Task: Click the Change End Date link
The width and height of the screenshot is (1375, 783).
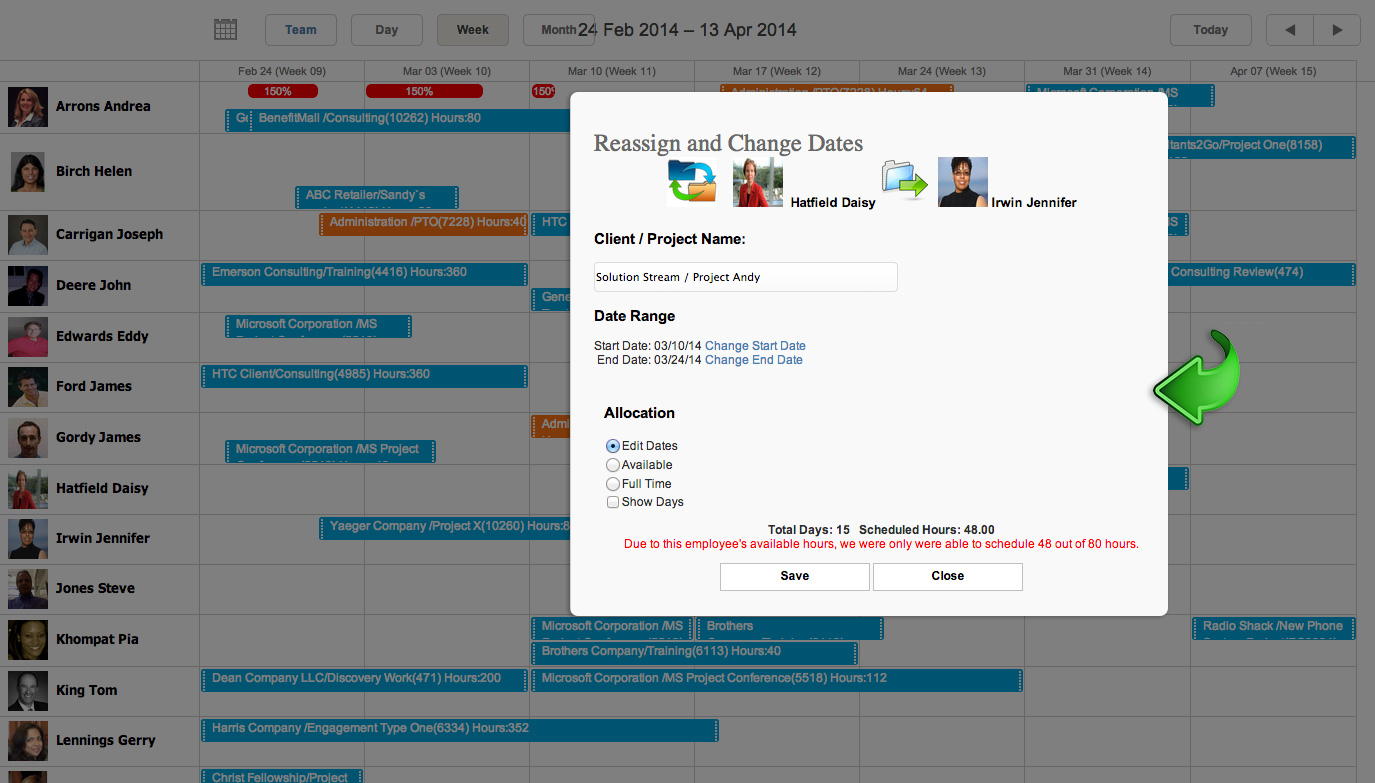Action: pyautogui.click(x=753, y=360)
